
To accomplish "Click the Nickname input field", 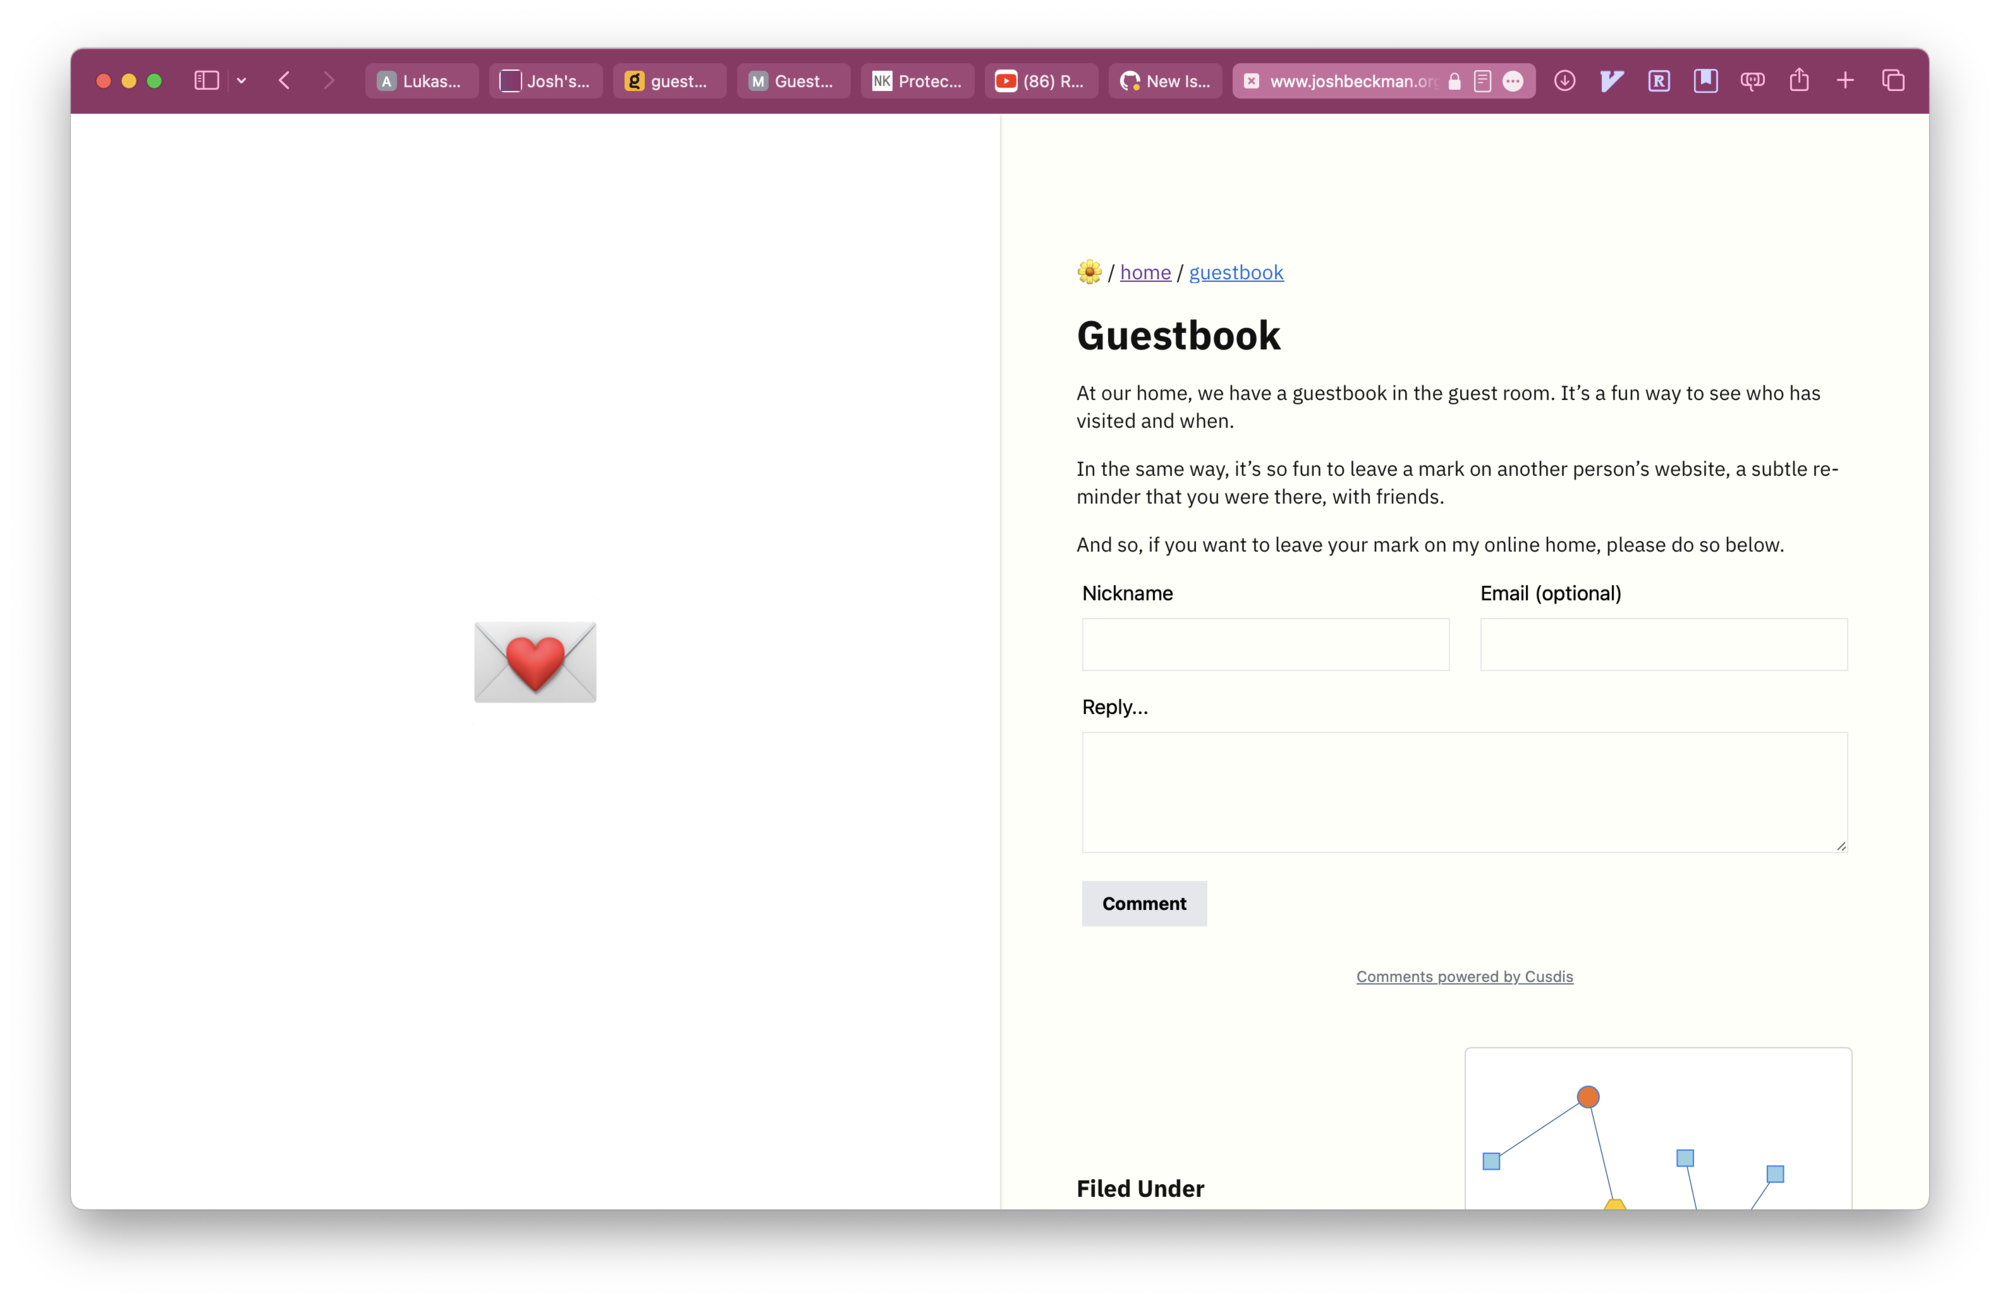I will point(1265,644).
